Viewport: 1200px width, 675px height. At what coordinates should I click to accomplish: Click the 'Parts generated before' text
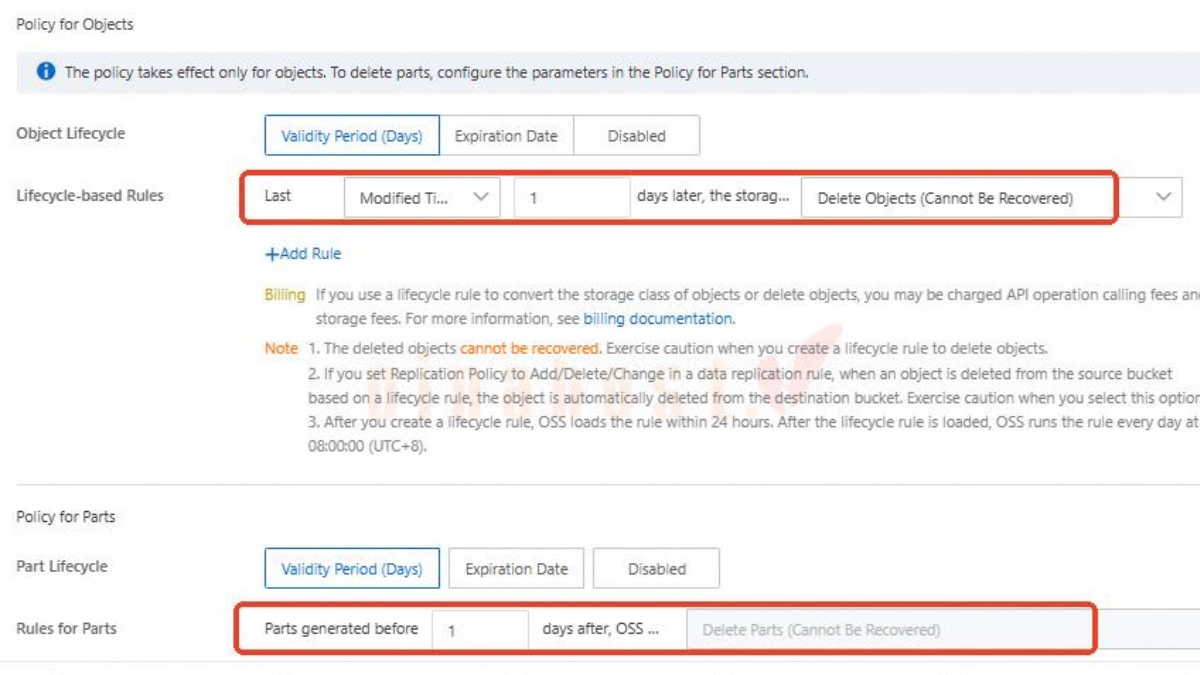pyautogui.click(x=341, y=629)
